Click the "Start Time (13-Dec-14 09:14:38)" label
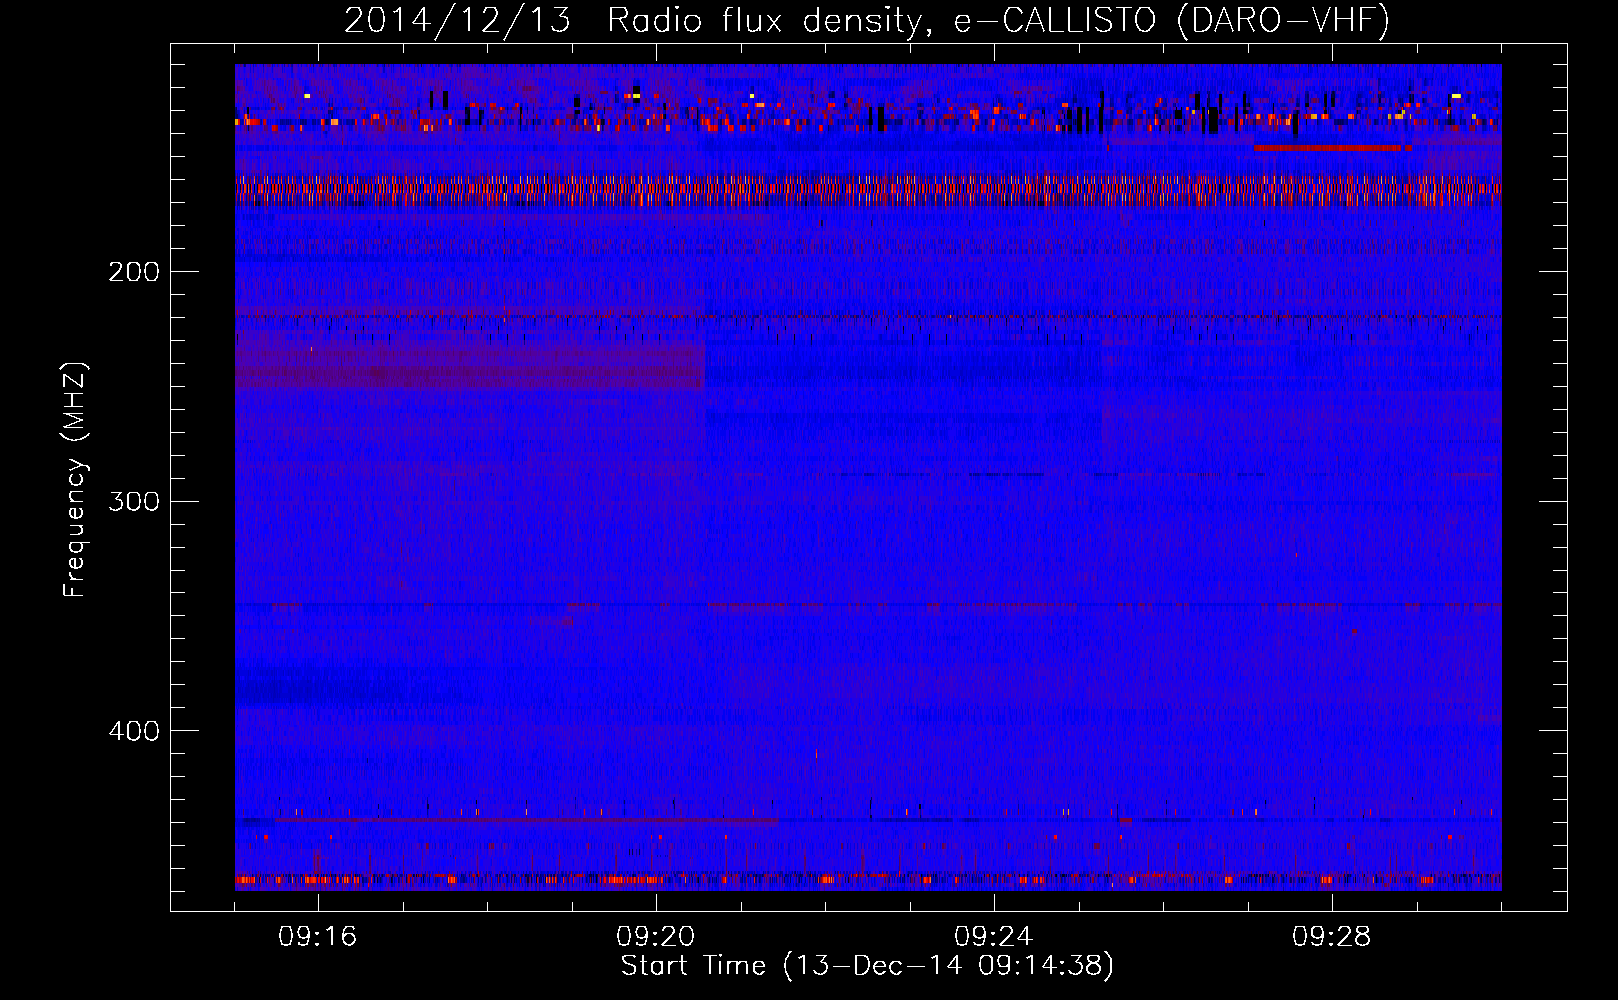This screenshot has height=1000, width=1618. (x=867, y=966)
